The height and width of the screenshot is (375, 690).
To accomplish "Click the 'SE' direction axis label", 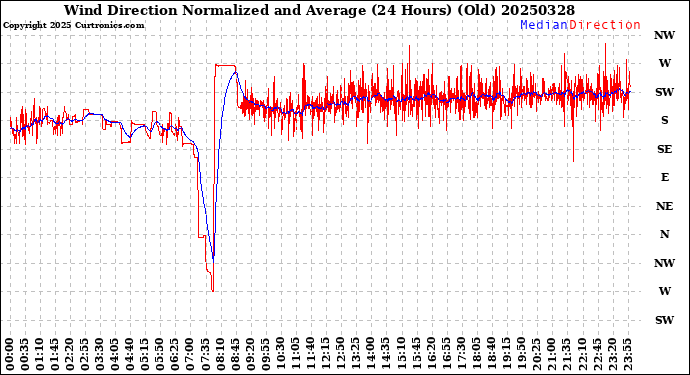I will pyautogui.click(x=664, y=149).
